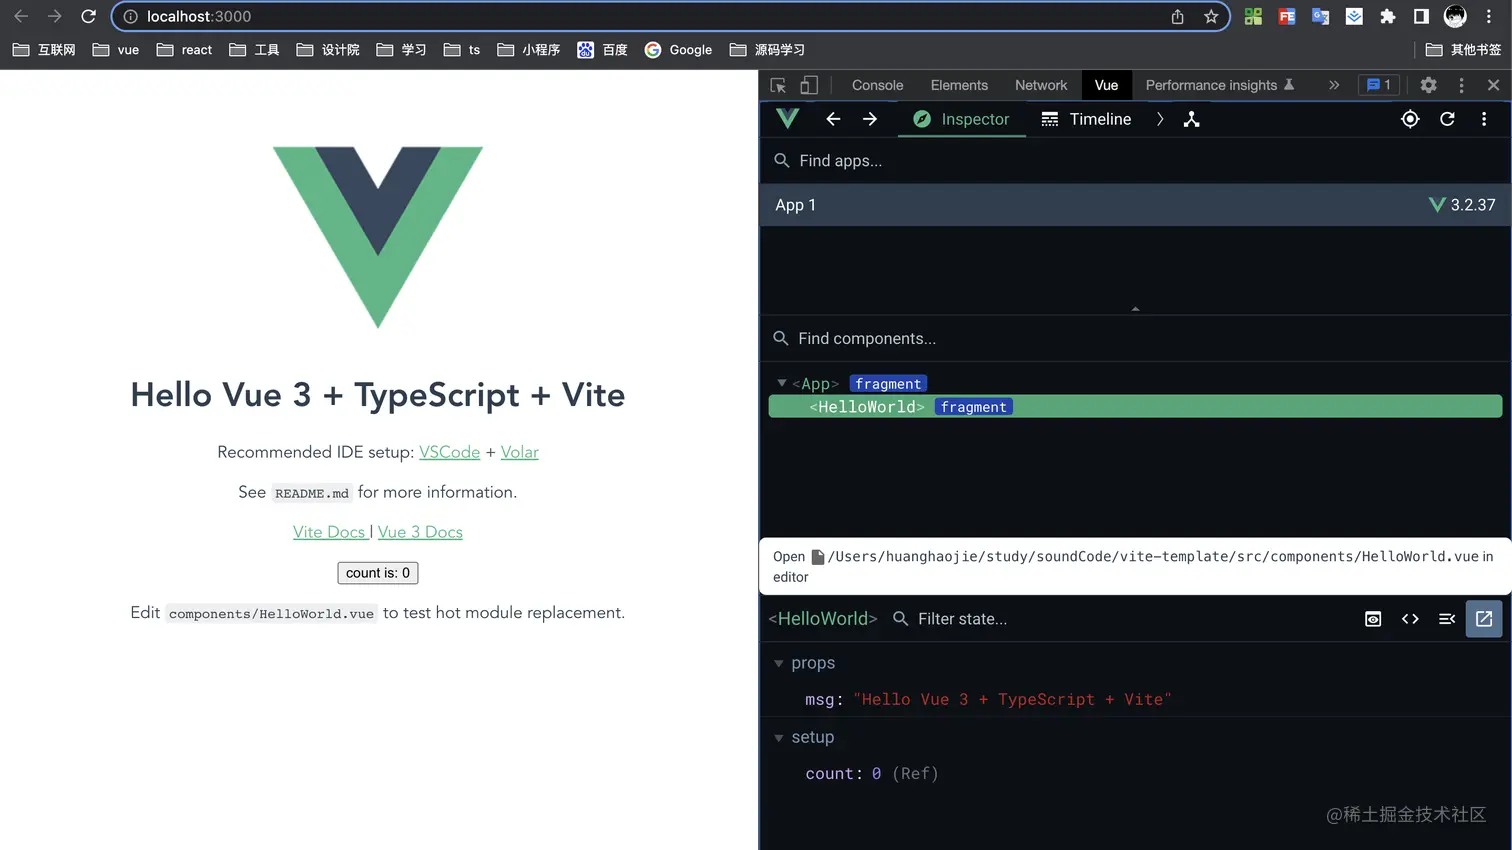The image size is (1512, 850).
Task: Select the Timeline tab in Vue devtools
Action: coord(1086,119)
